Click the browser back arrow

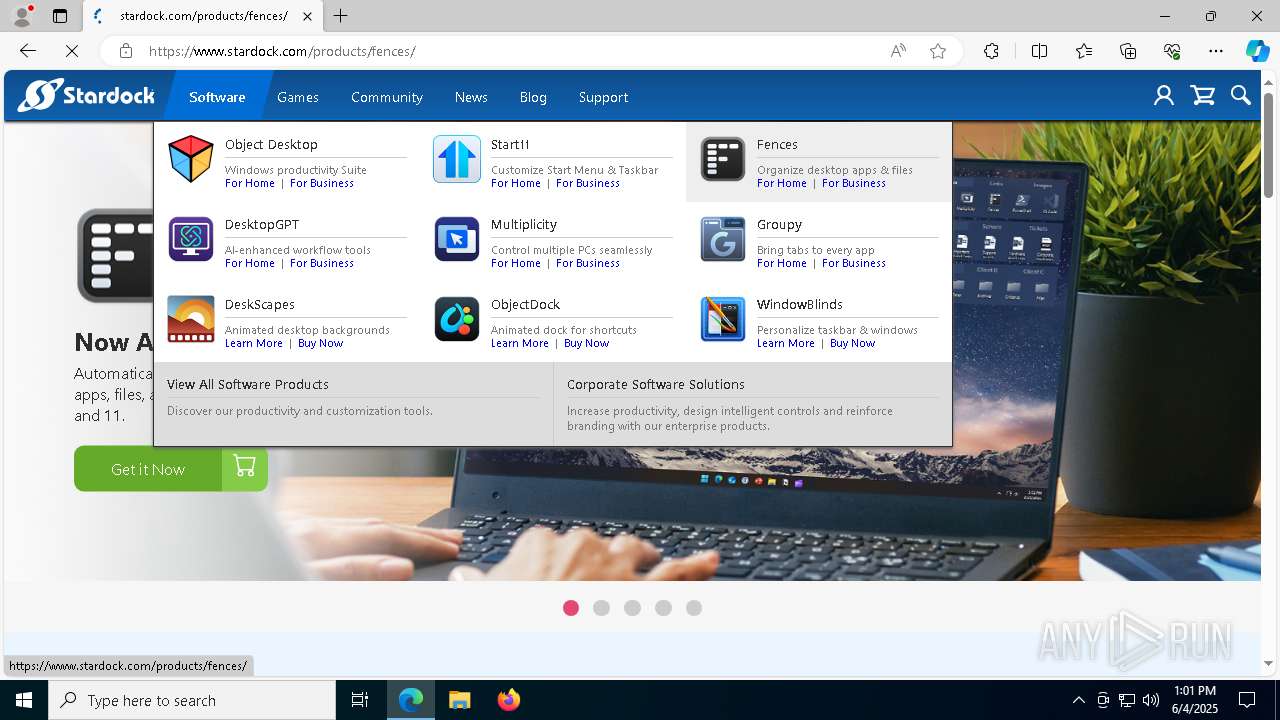coord(28,51)
